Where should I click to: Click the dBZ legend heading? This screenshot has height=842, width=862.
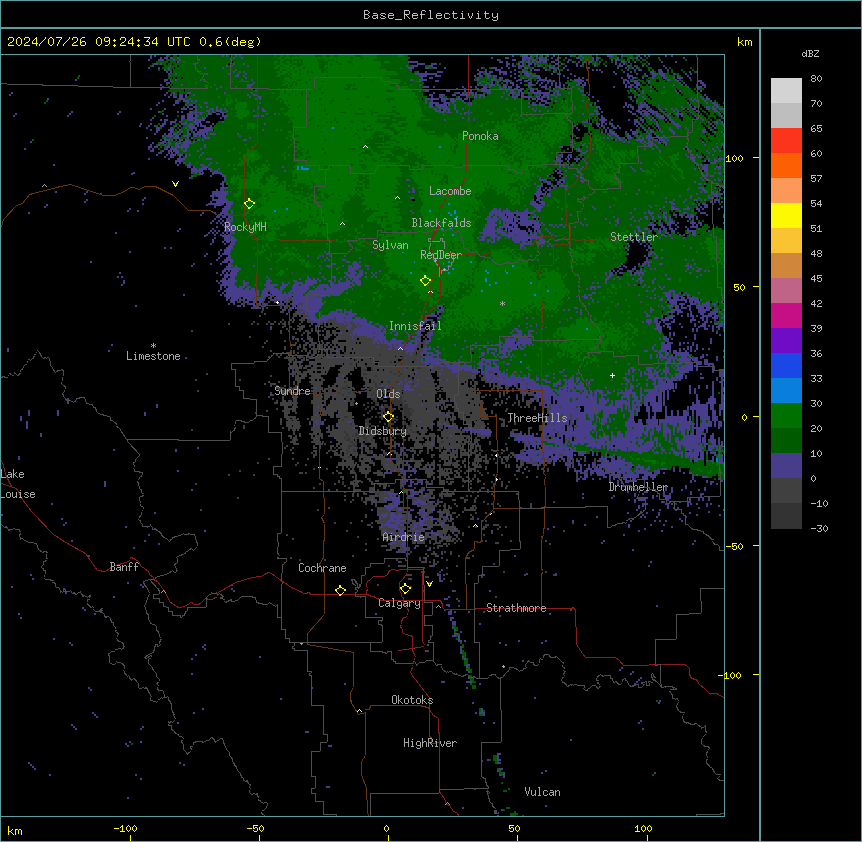810,54
